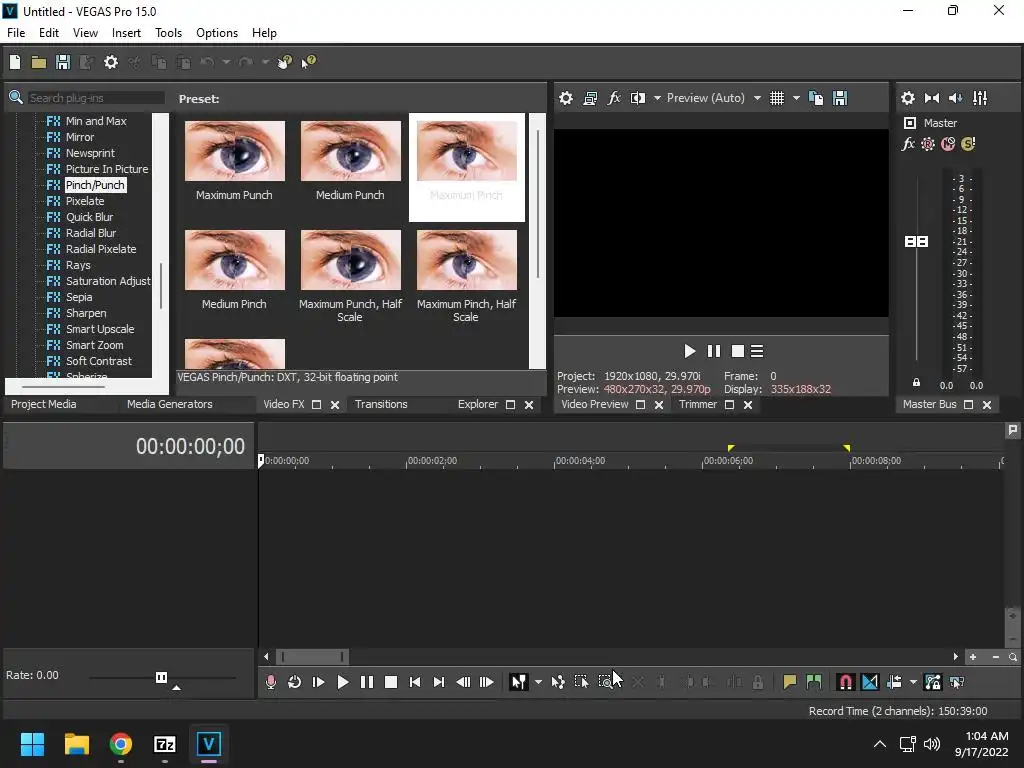This screenshot has height=768, width=1024.
Task: Go to End of timeline
Action: click(x=439, y=682)
